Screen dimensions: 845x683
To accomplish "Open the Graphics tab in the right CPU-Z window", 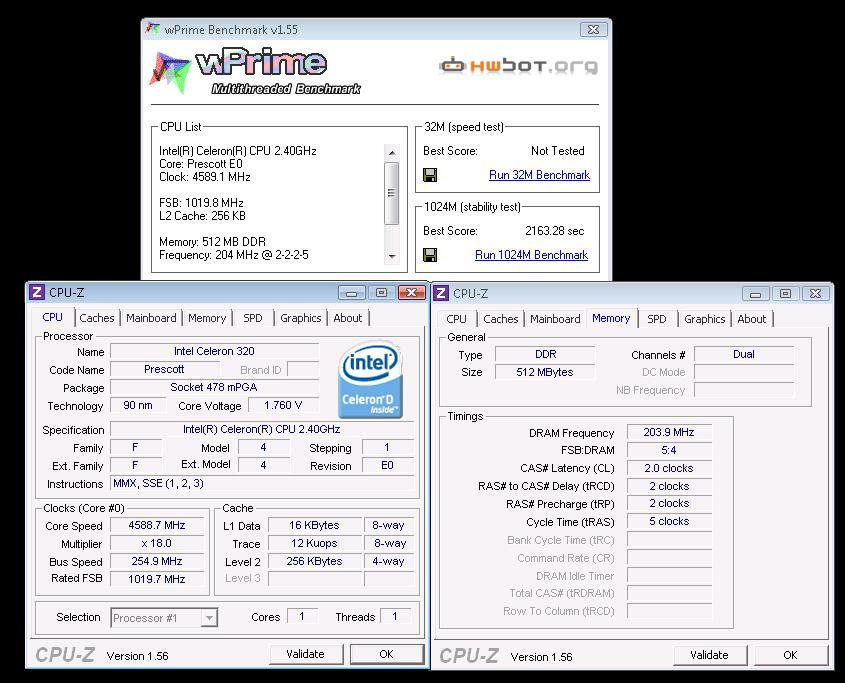I will coord(704,319).
